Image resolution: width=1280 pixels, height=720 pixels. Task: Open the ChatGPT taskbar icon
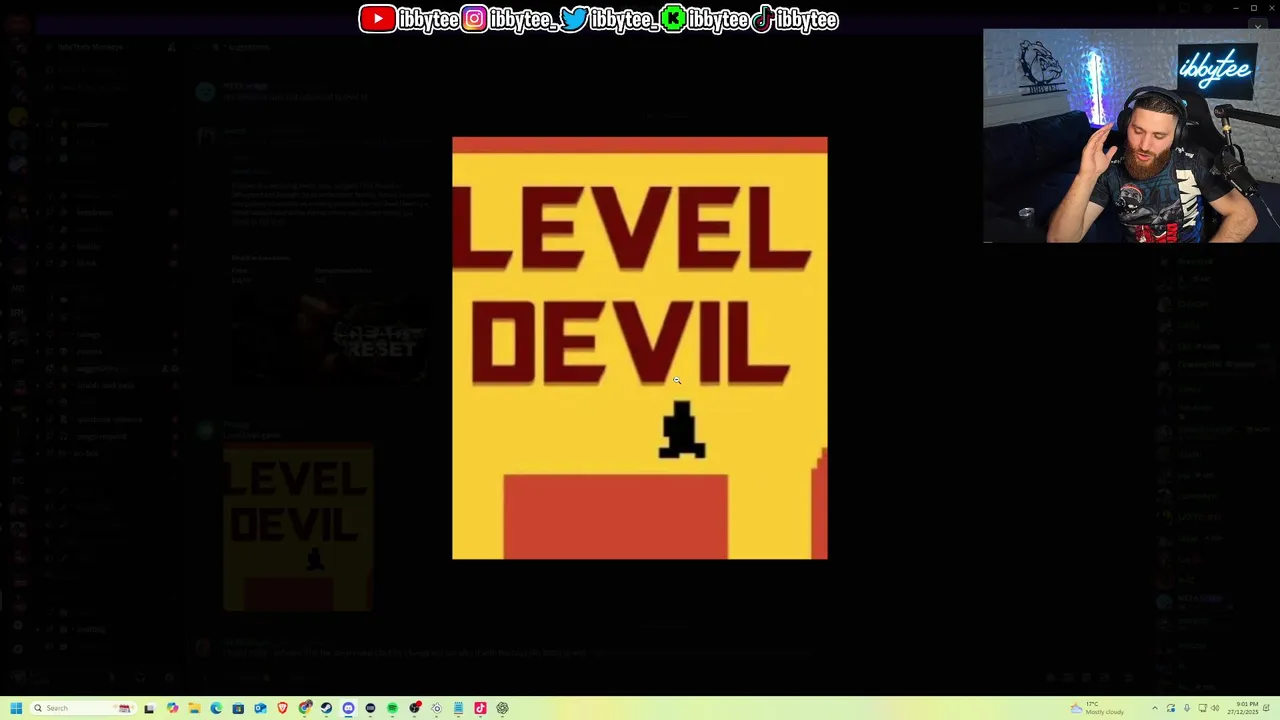click(502, 708)
